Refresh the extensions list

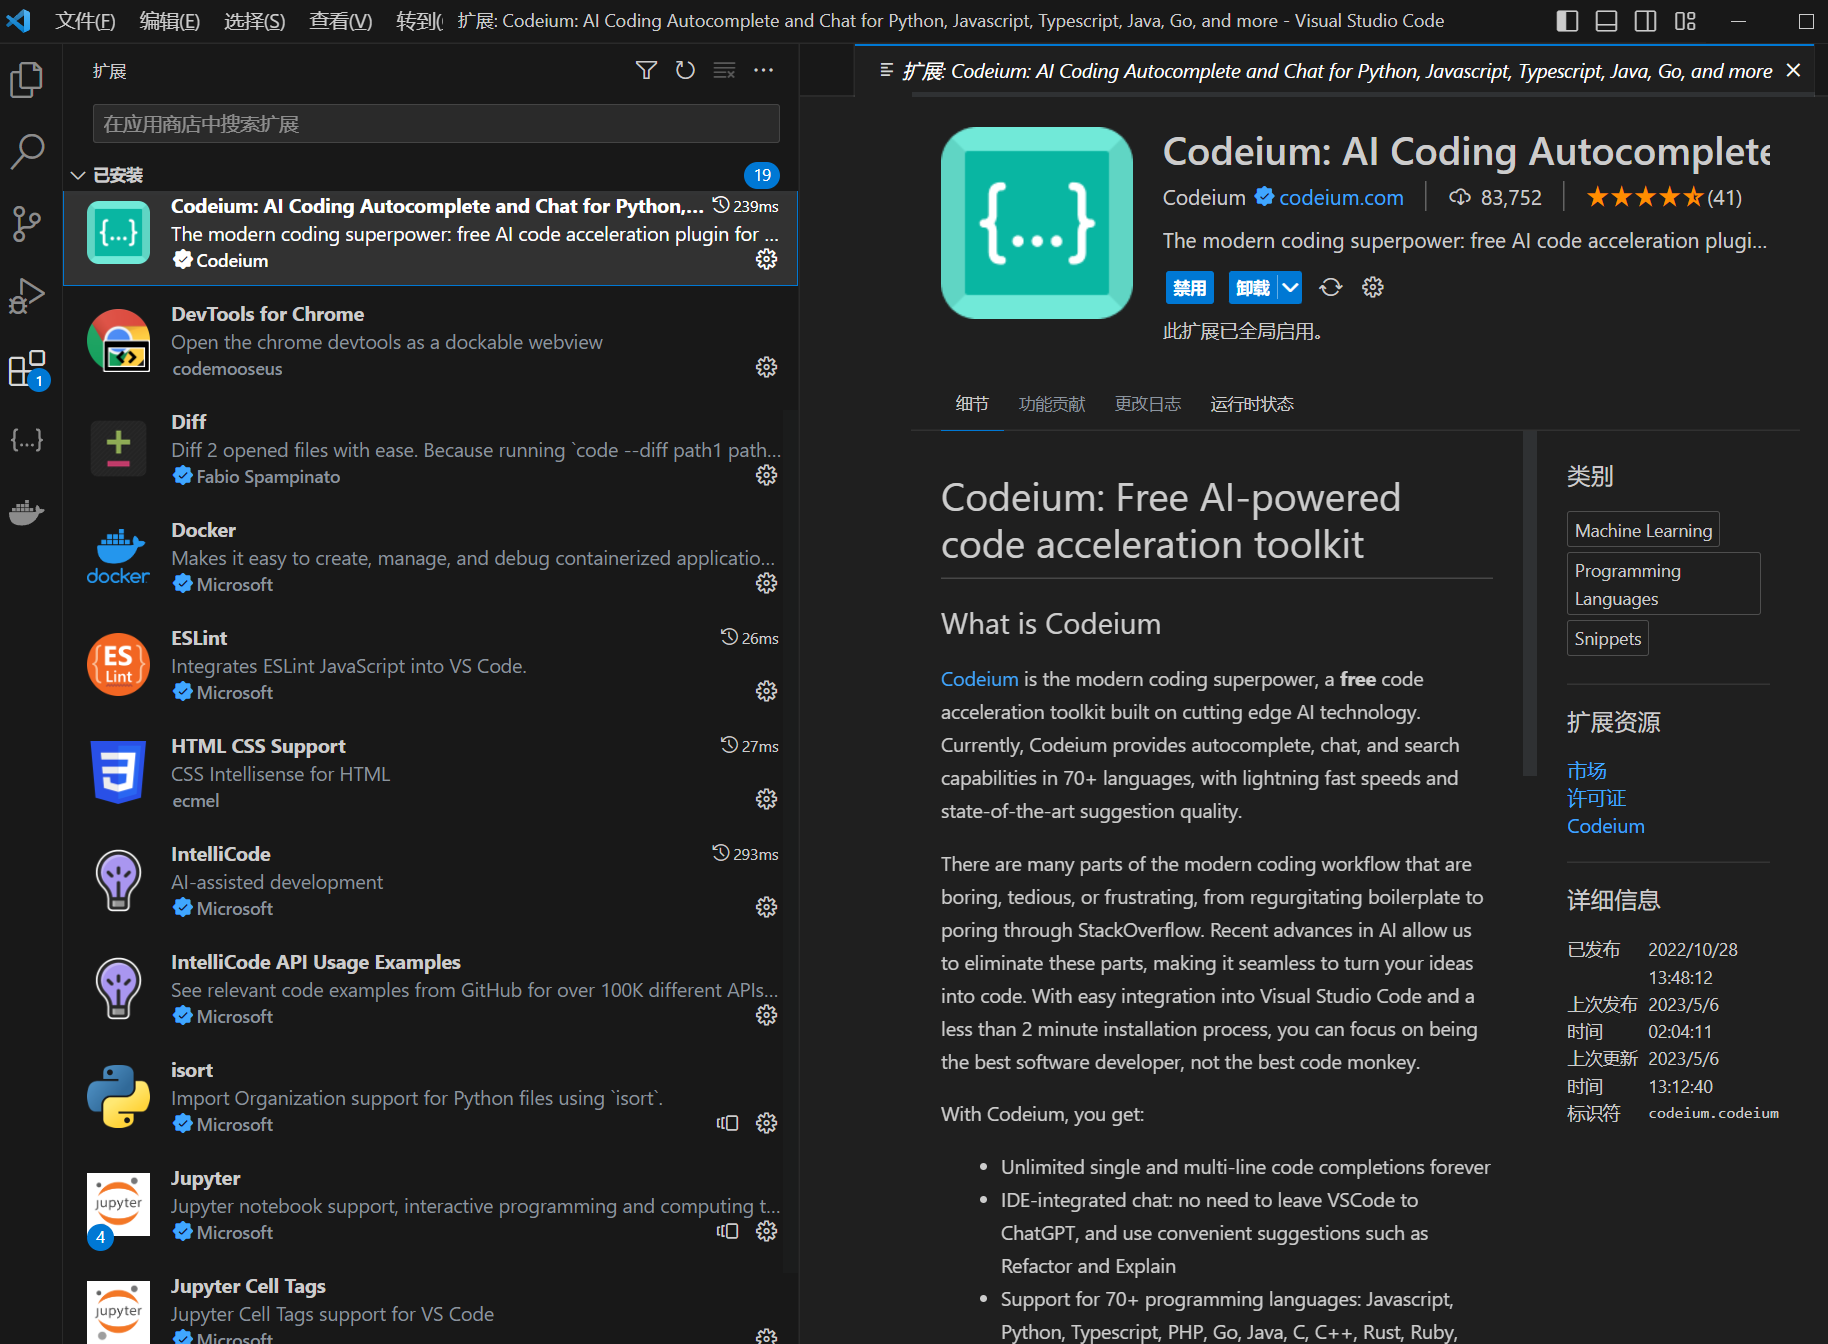(x=685, y=70)
